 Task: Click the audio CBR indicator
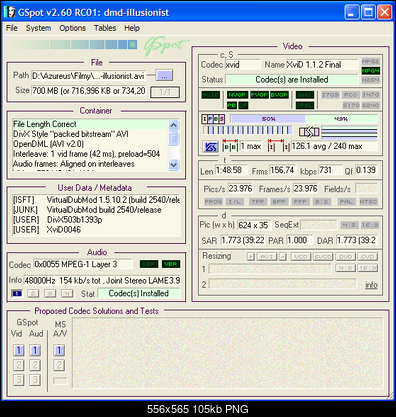[149, 264]
